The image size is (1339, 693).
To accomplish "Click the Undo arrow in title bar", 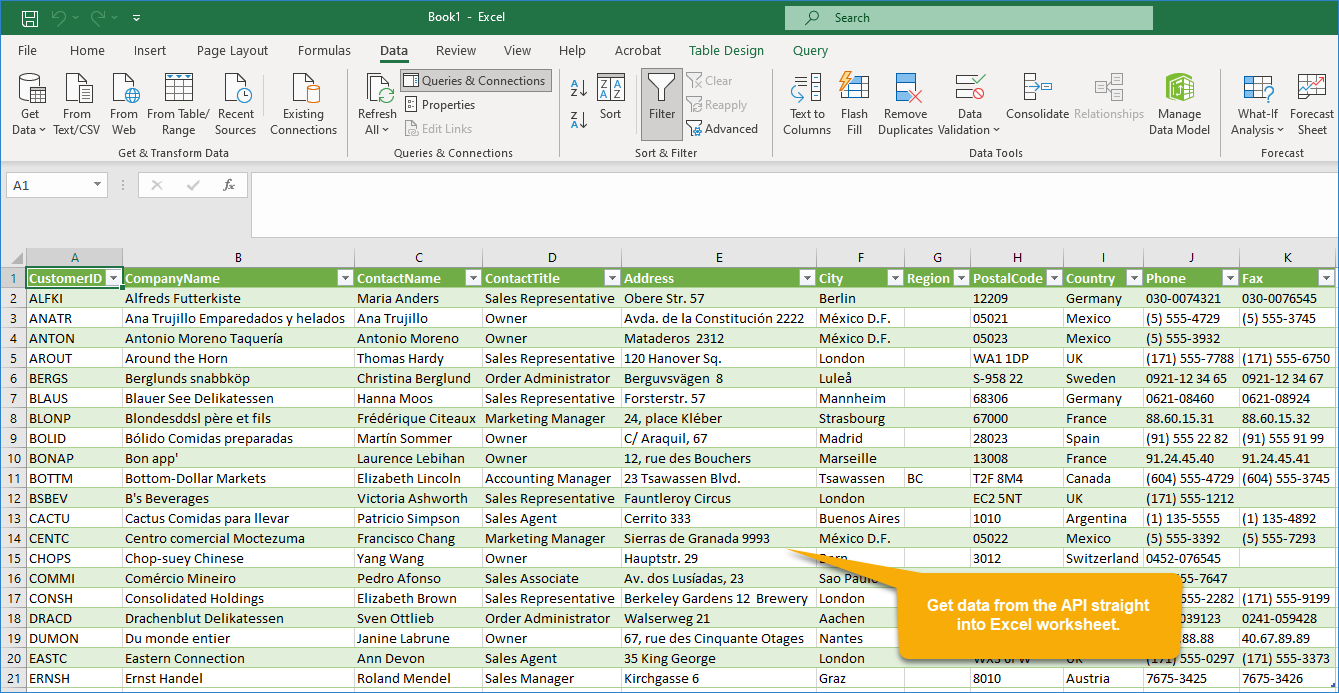I will click(59, 18).
